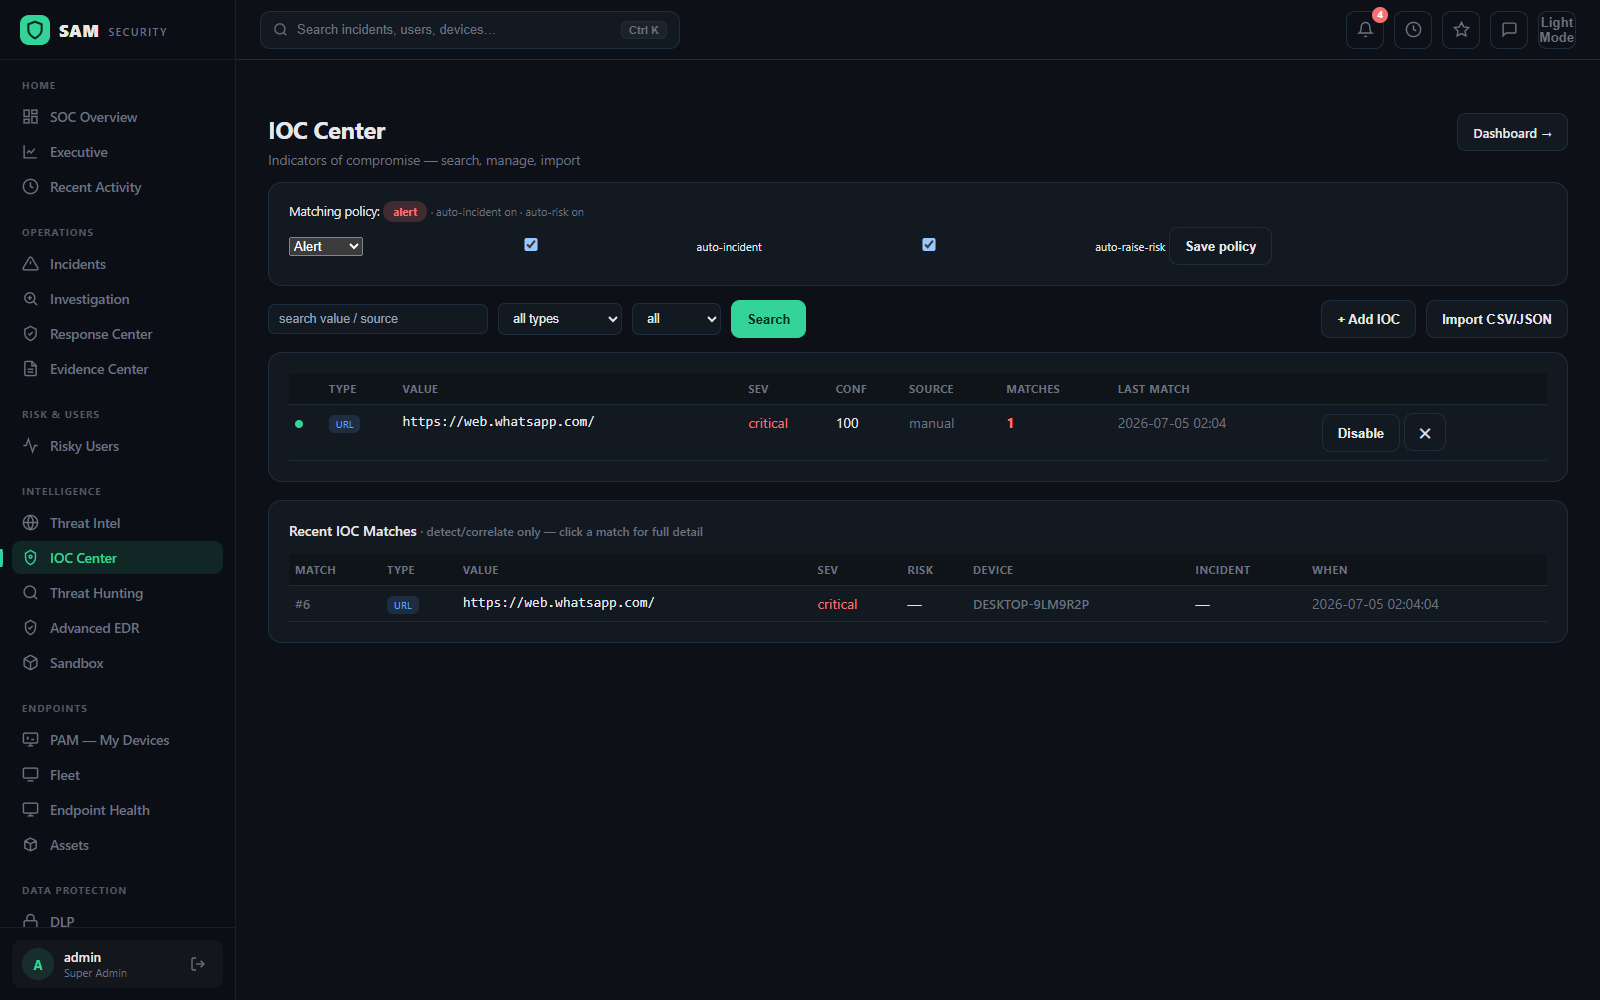Click the green active status dot
Viewport: 1600px width, 1000px height.
tap(299, 424)
